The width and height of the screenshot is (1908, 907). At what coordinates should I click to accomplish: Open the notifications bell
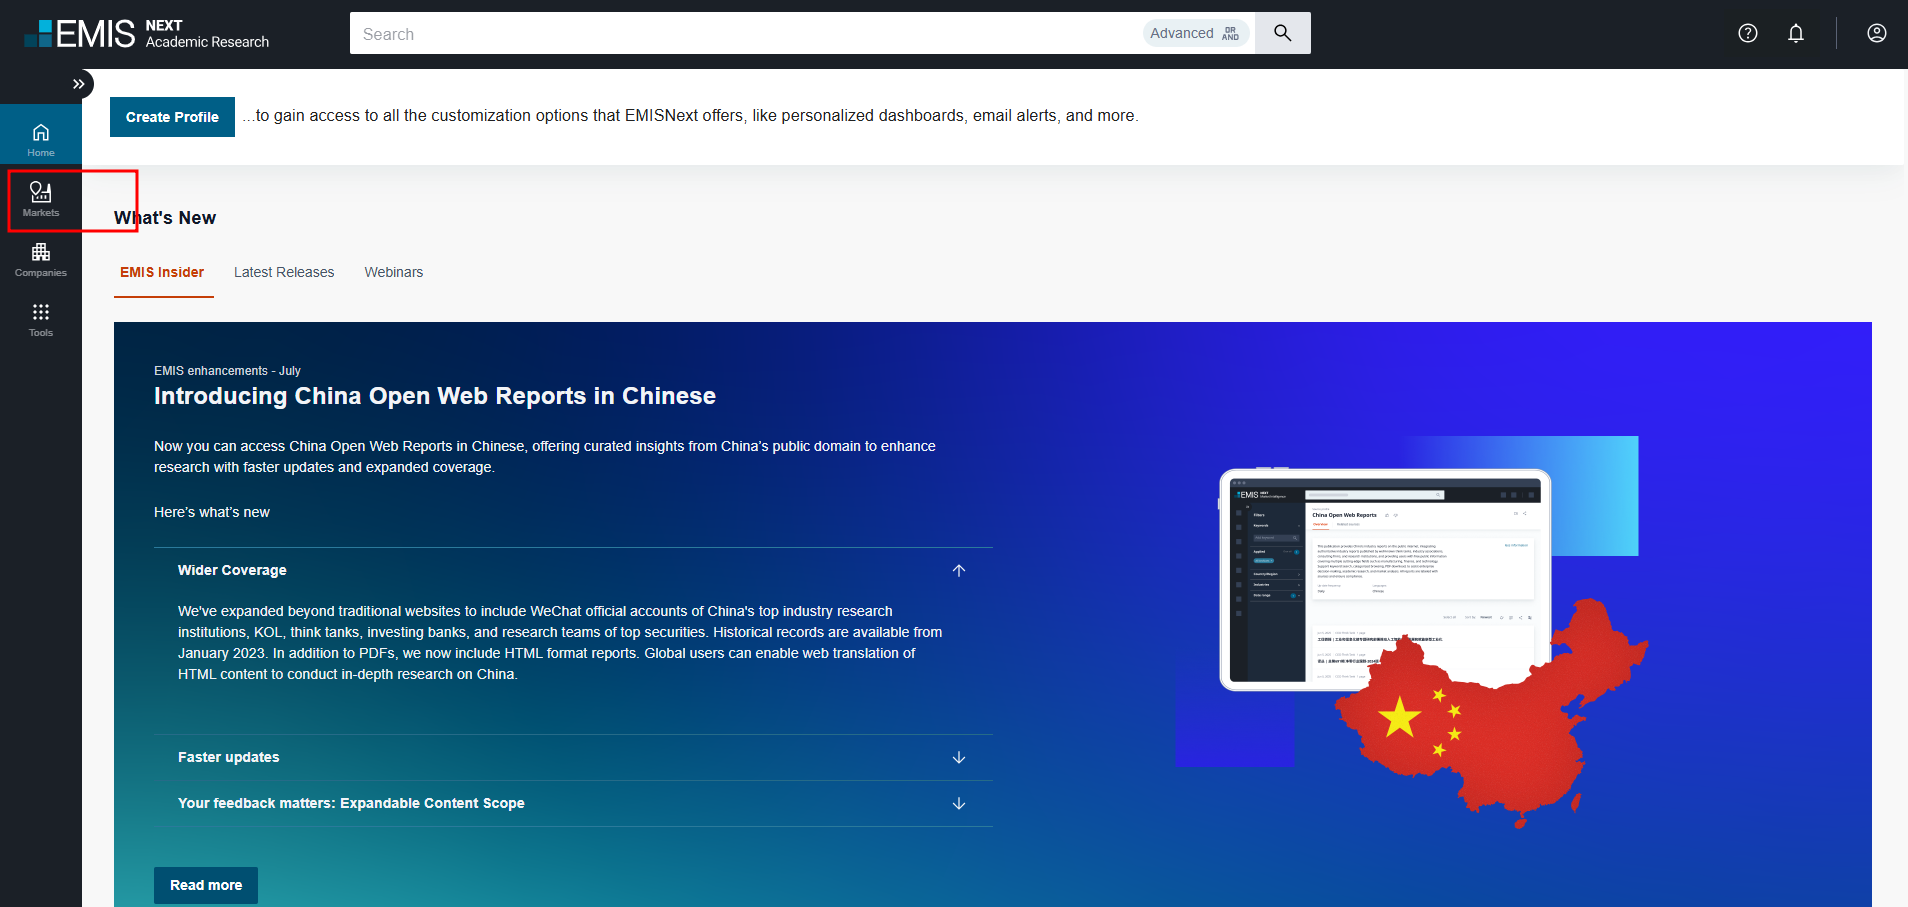(1795, 33)
